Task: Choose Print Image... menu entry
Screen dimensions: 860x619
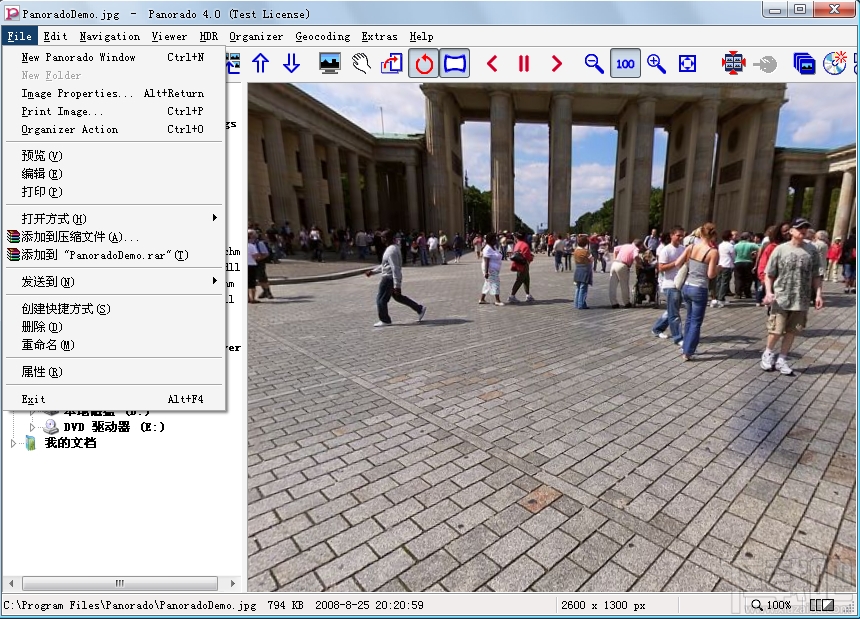Action: click(x=113, y=111)
